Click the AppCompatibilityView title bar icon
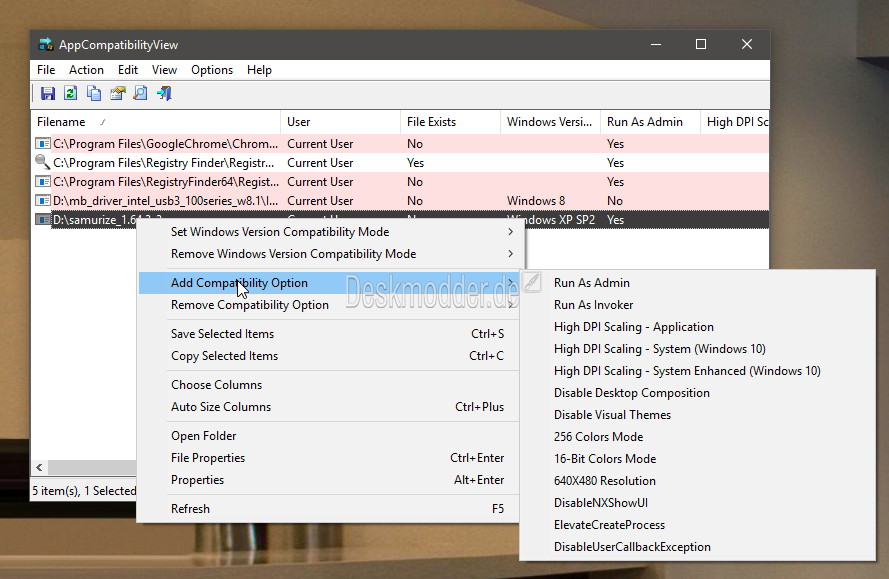889x579 pixels. pyautogui.click(x=45, y=45)
